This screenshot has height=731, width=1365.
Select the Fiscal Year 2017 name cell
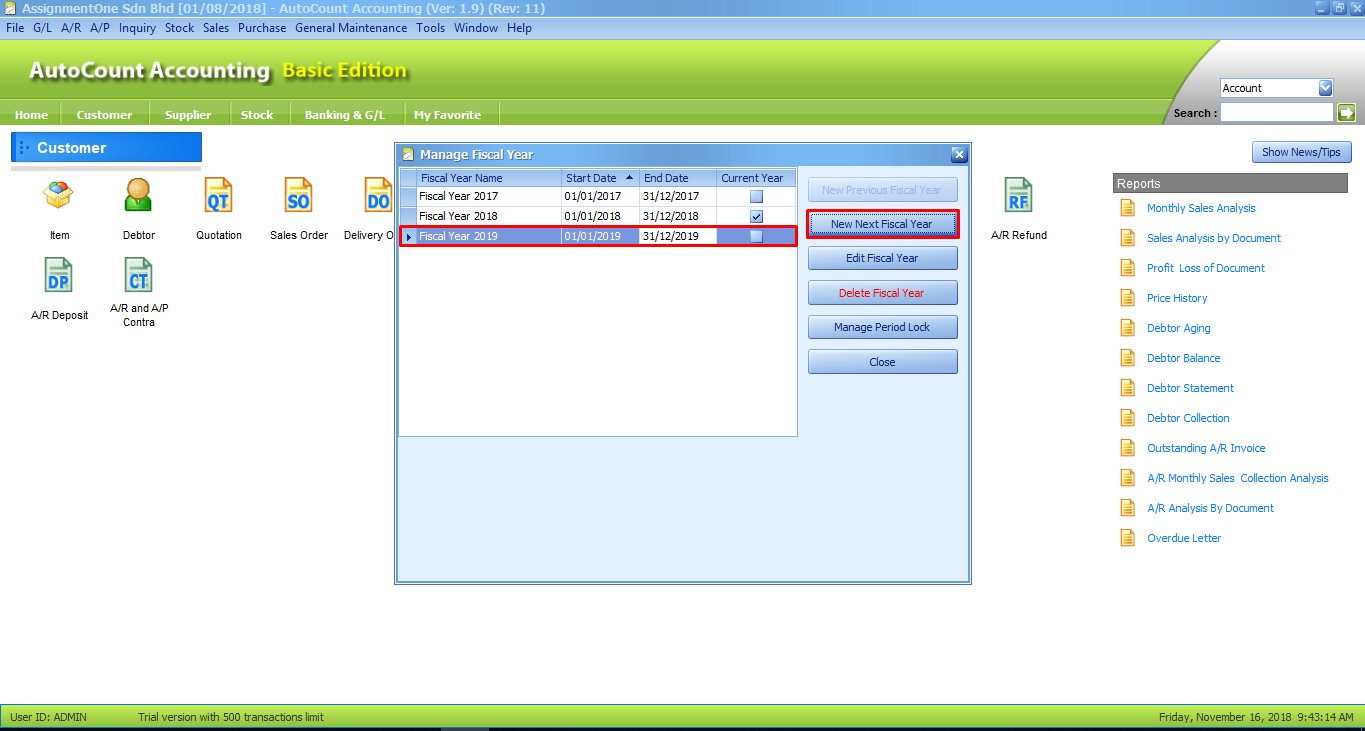pos(489,196)
